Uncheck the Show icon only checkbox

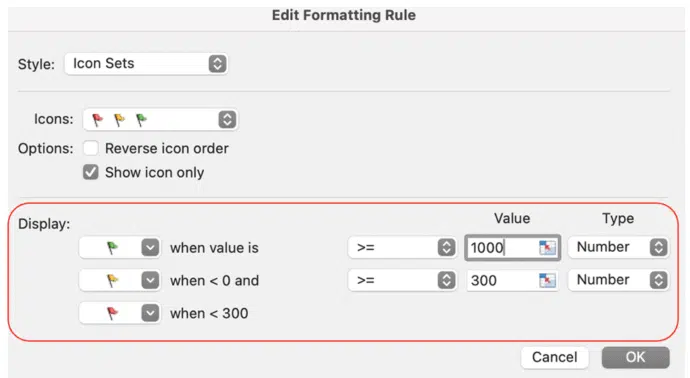(91, 172)
